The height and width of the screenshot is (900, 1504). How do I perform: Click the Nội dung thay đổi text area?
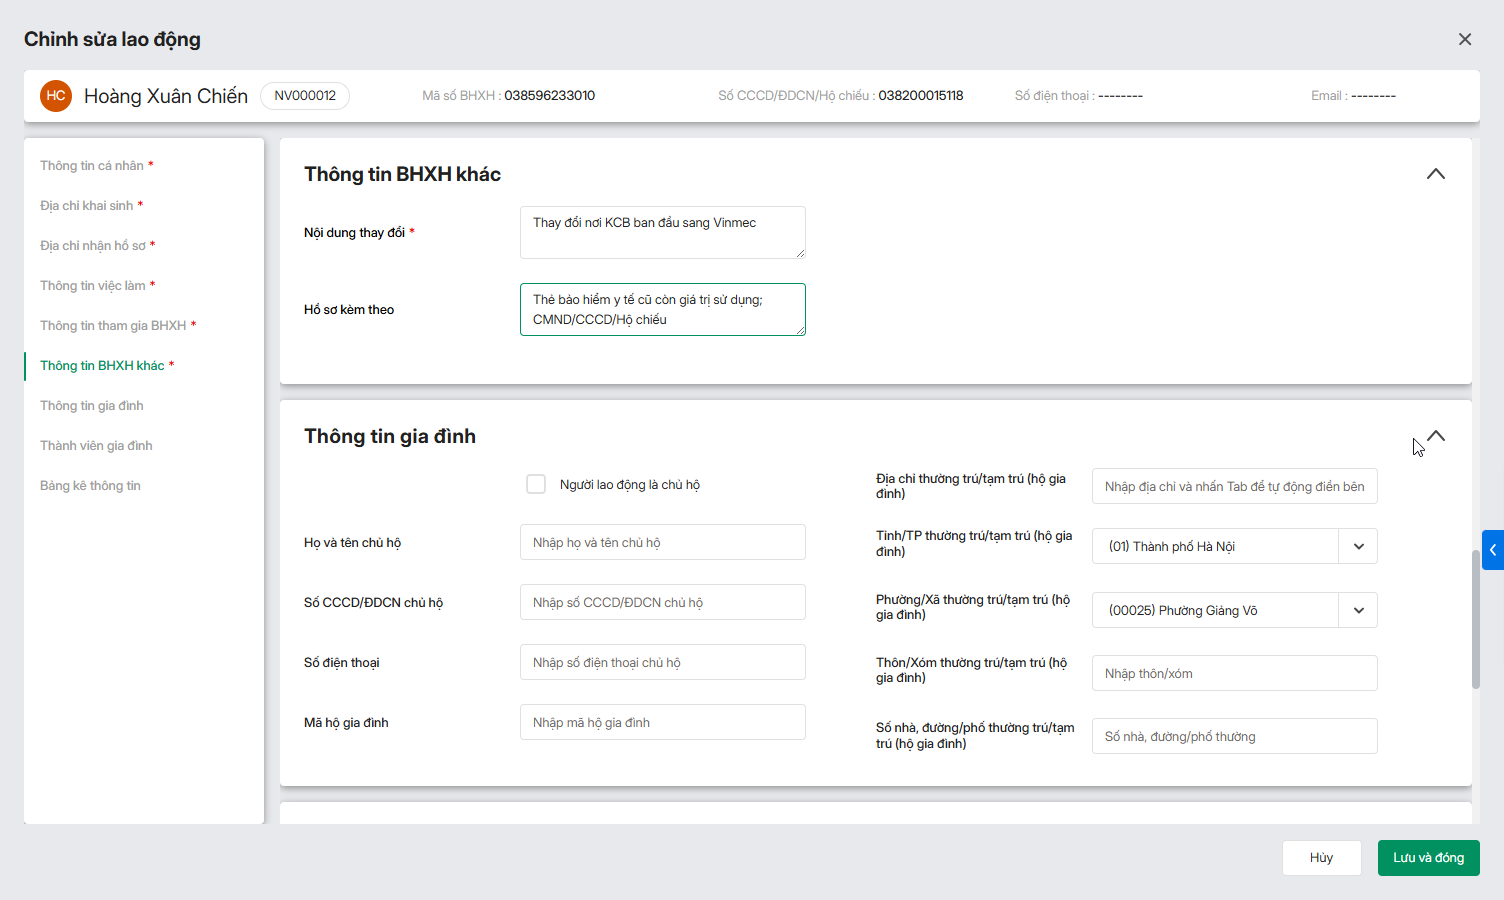[x=662, y=232]
